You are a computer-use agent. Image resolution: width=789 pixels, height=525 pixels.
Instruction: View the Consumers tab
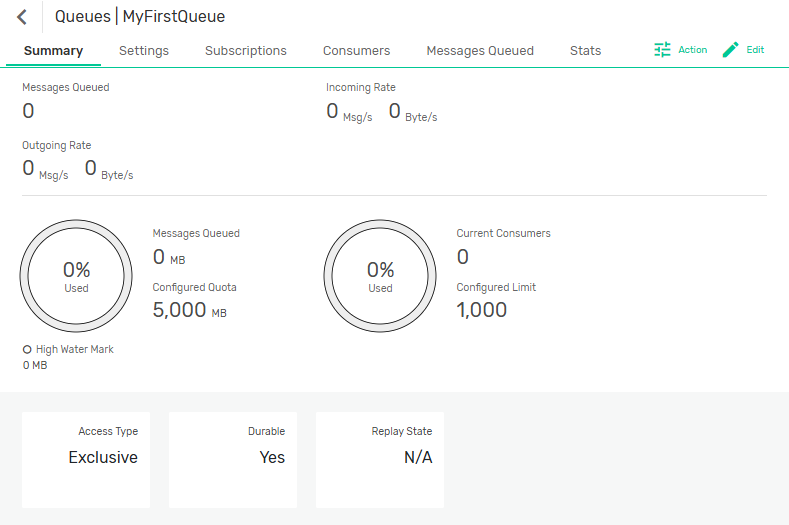pyautogui.click(x=356, y=51)
